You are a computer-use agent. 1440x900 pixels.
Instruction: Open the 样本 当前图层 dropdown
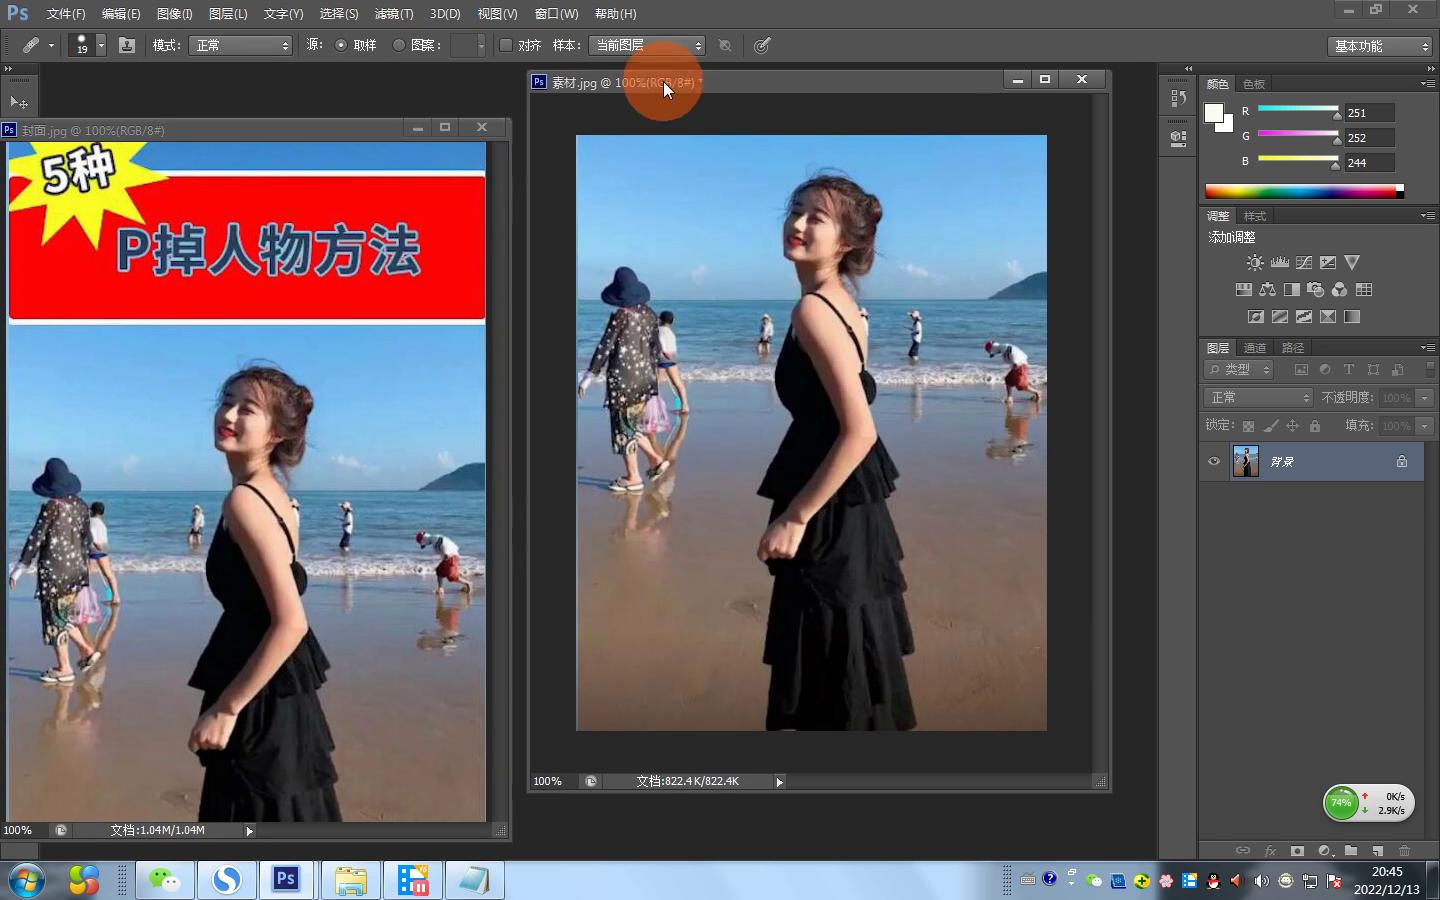click(x=647, y=46)
